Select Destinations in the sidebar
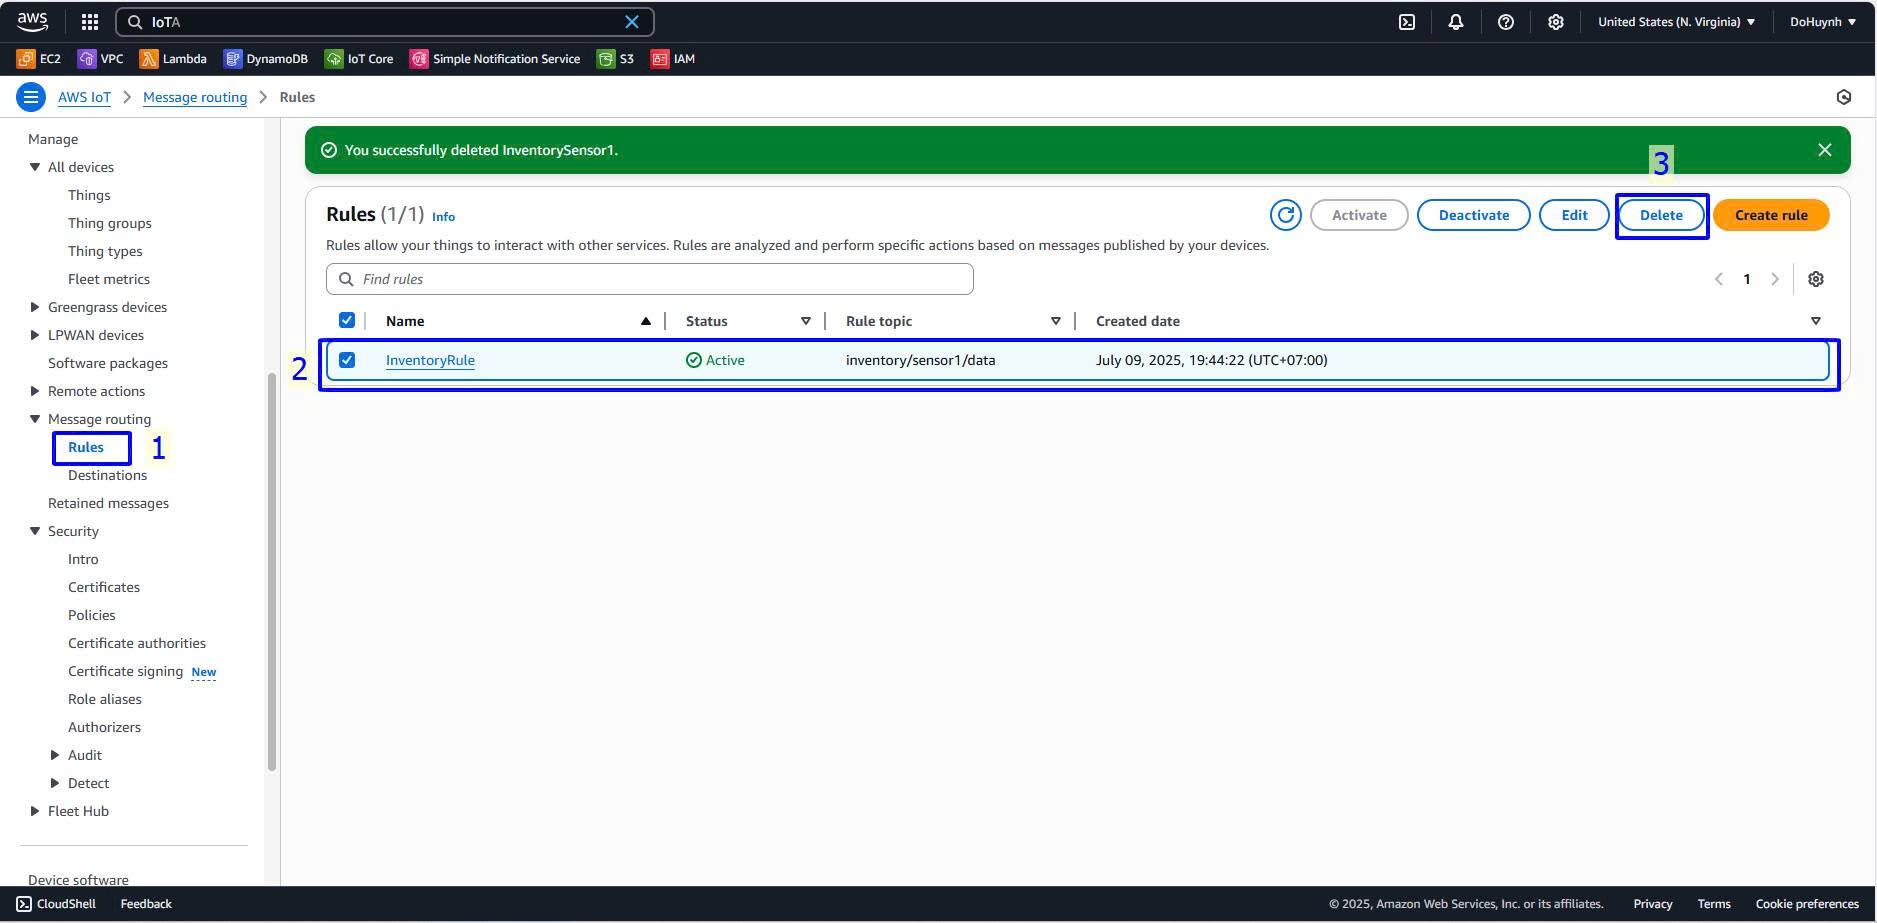This screenshot has height=923, width=1877. [x=107, y=475]
